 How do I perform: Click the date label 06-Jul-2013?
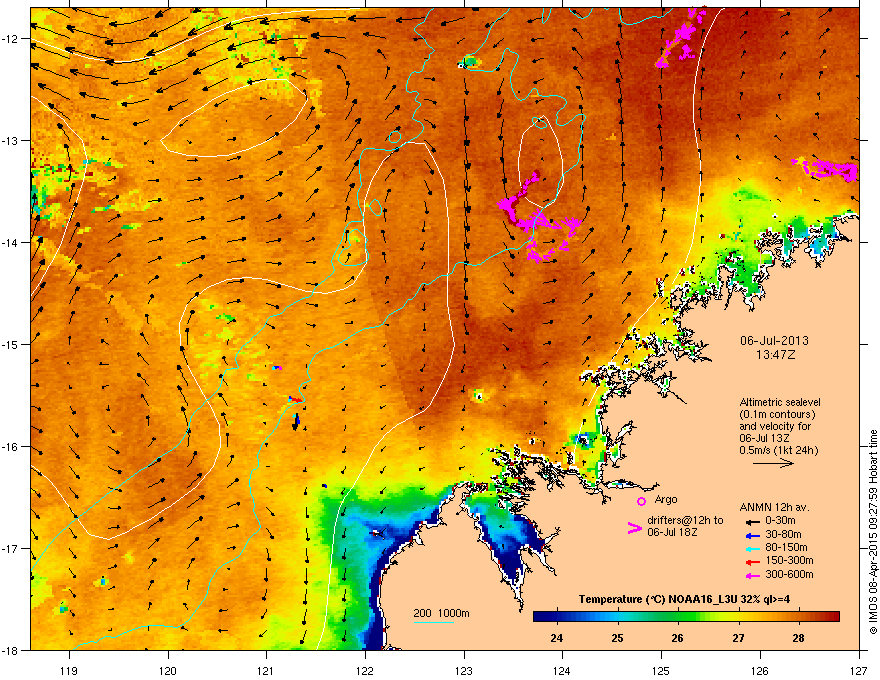coord(774,341)
